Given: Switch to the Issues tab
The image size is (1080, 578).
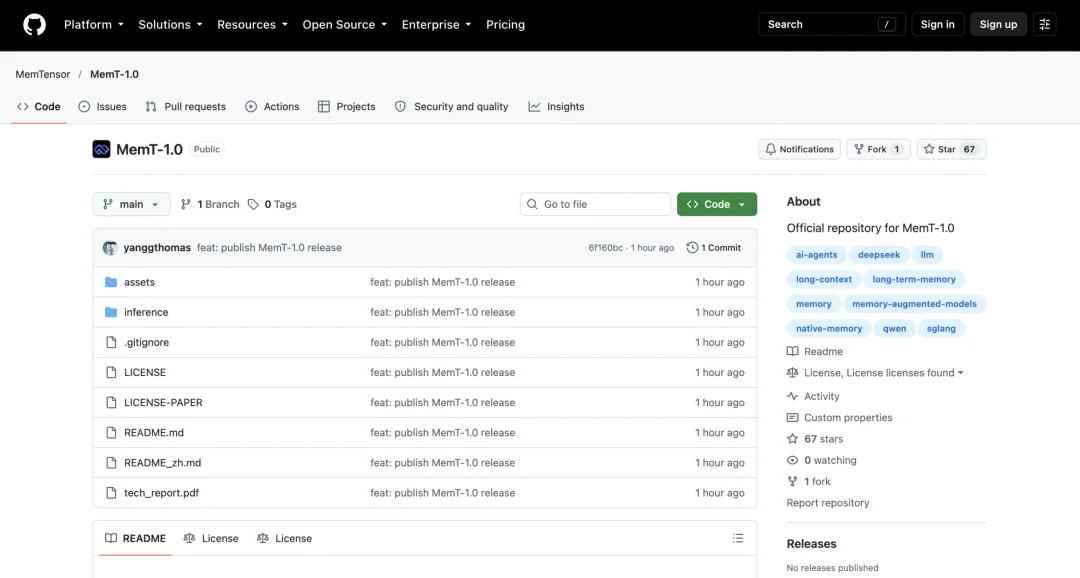Looking at the screenshot, I should (103, 107).
